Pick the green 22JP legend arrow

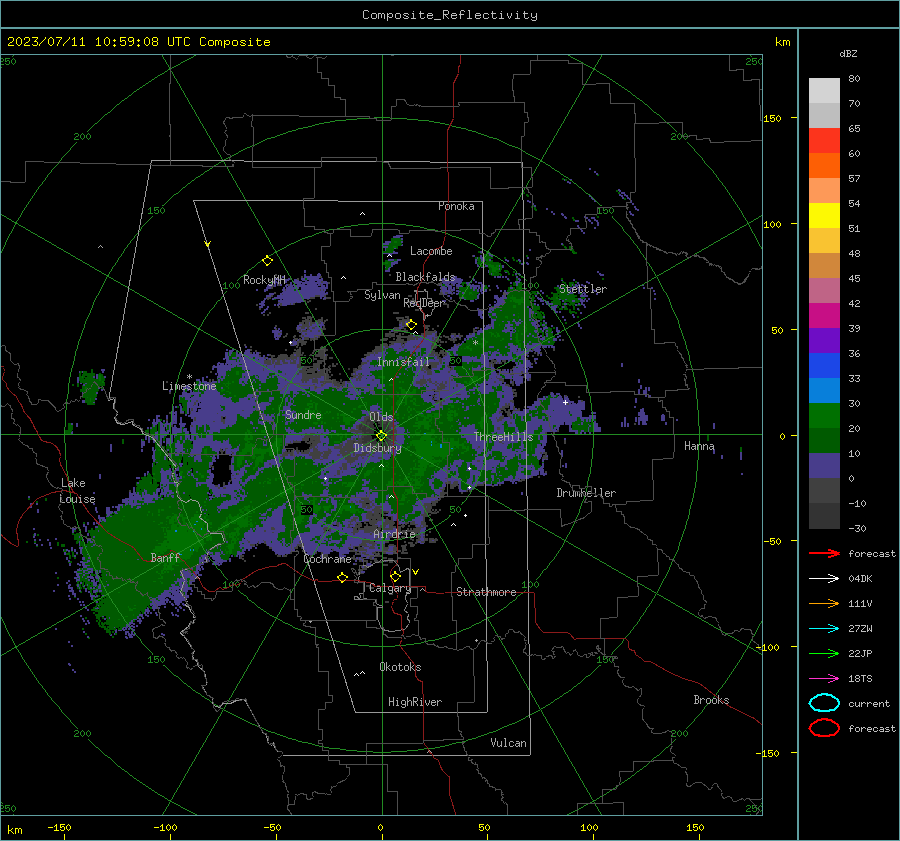pyautogui.click(x=824, y=653)
